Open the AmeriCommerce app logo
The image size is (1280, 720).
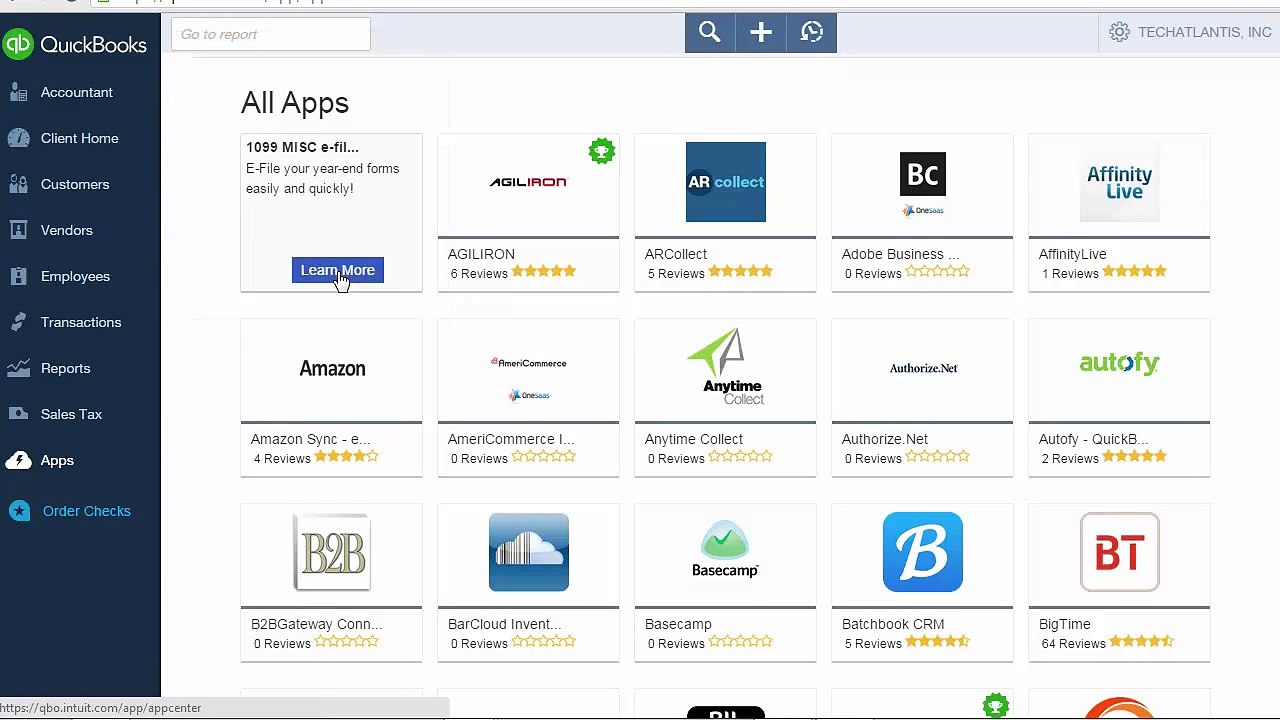[528, 378]
